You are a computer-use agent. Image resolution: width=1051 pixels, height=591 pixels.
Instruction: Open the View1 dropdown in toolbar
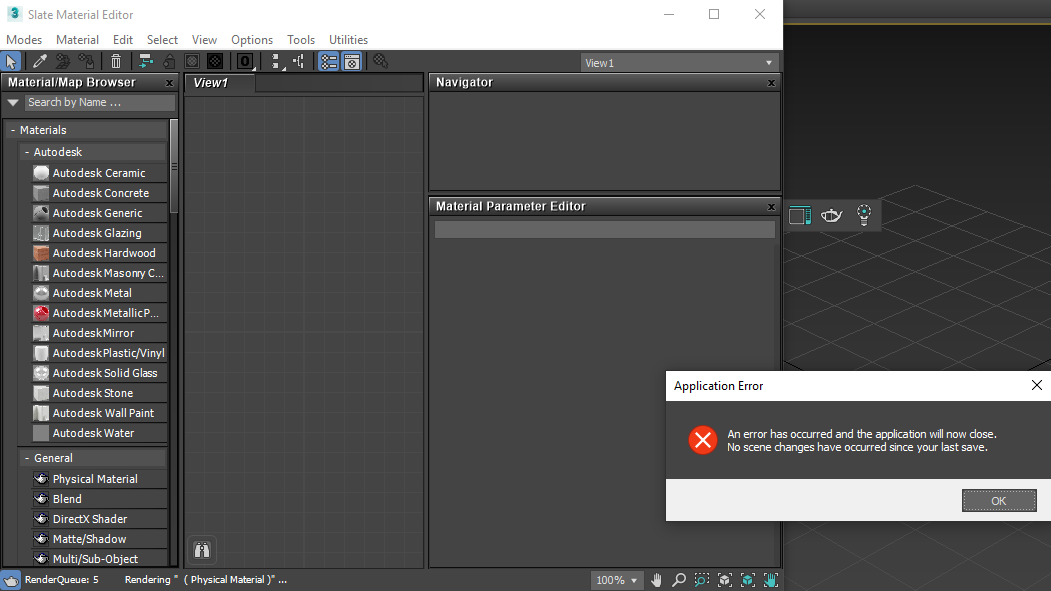678,63
